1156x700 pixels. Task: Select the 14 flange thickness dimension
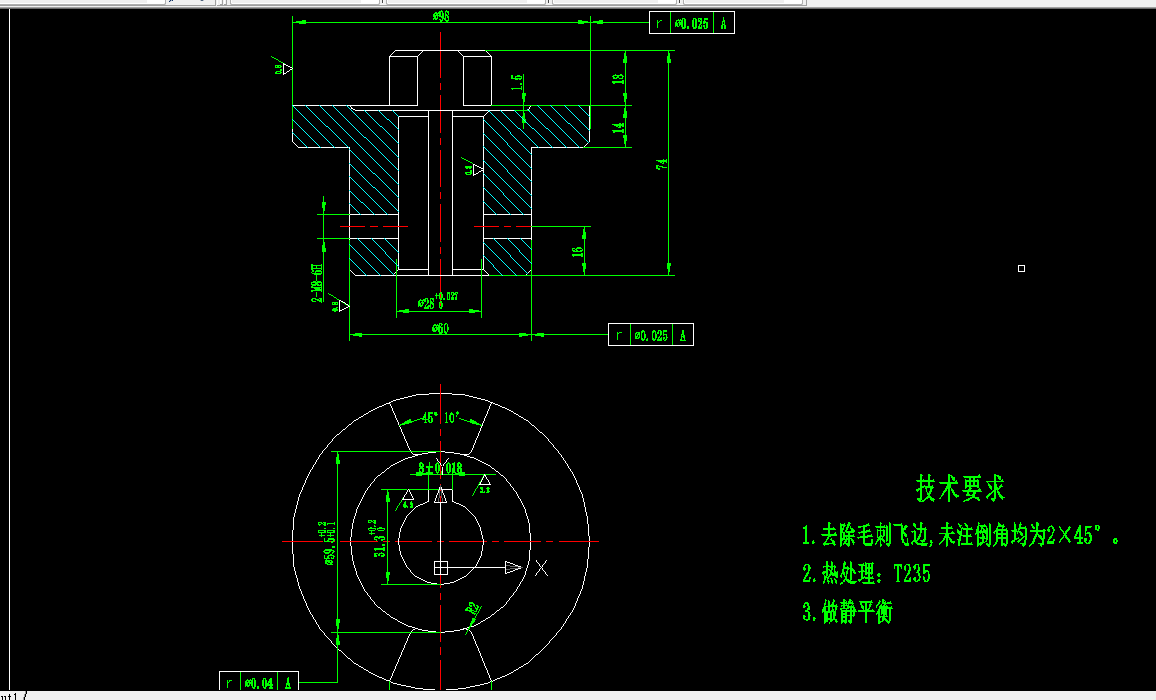tap(619, 127)
